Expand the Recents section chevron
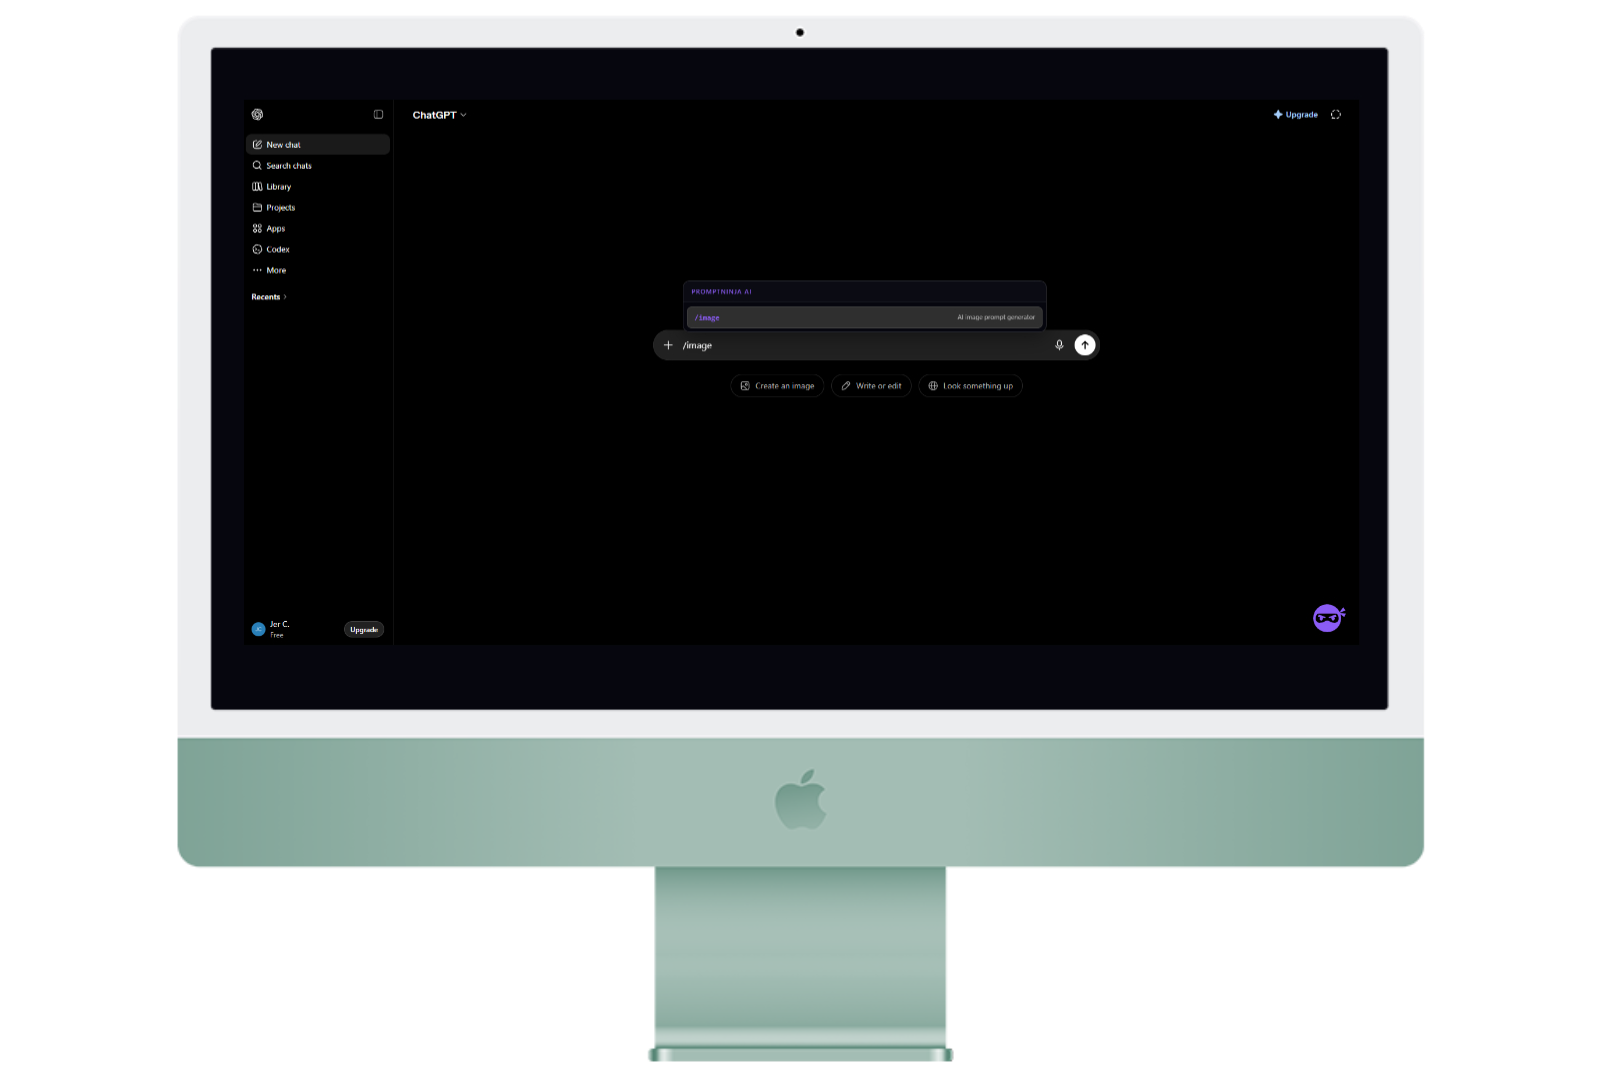Viewport: 1600px width, 1076px height. point(285,297)
